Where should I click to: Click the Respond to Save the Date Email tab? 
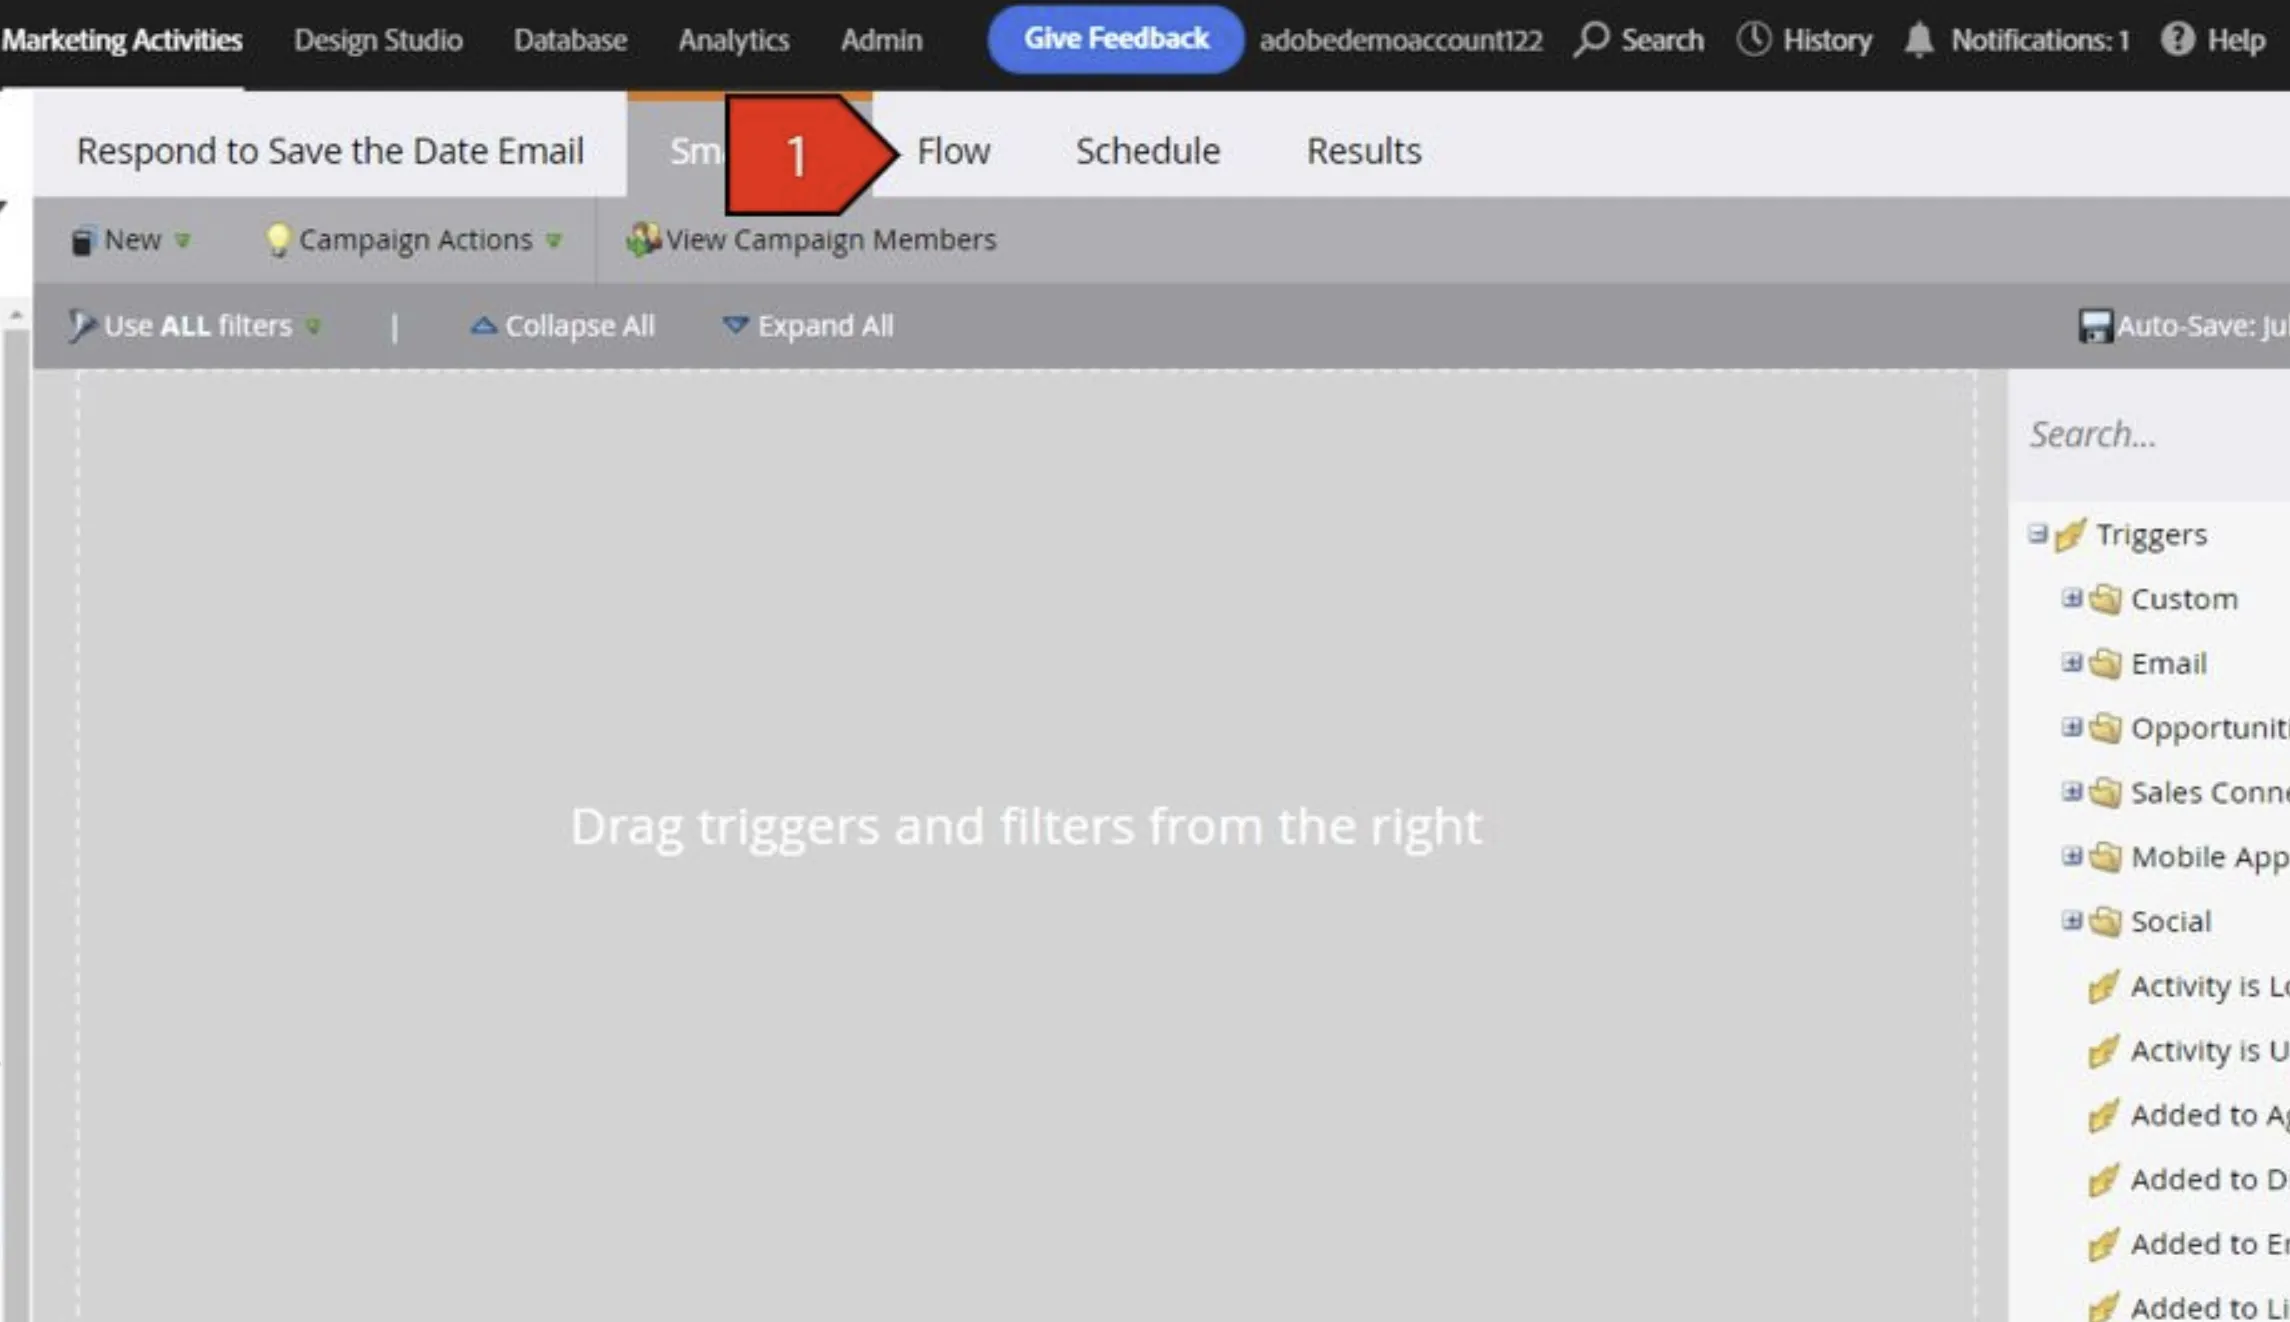tap(330, 151)
